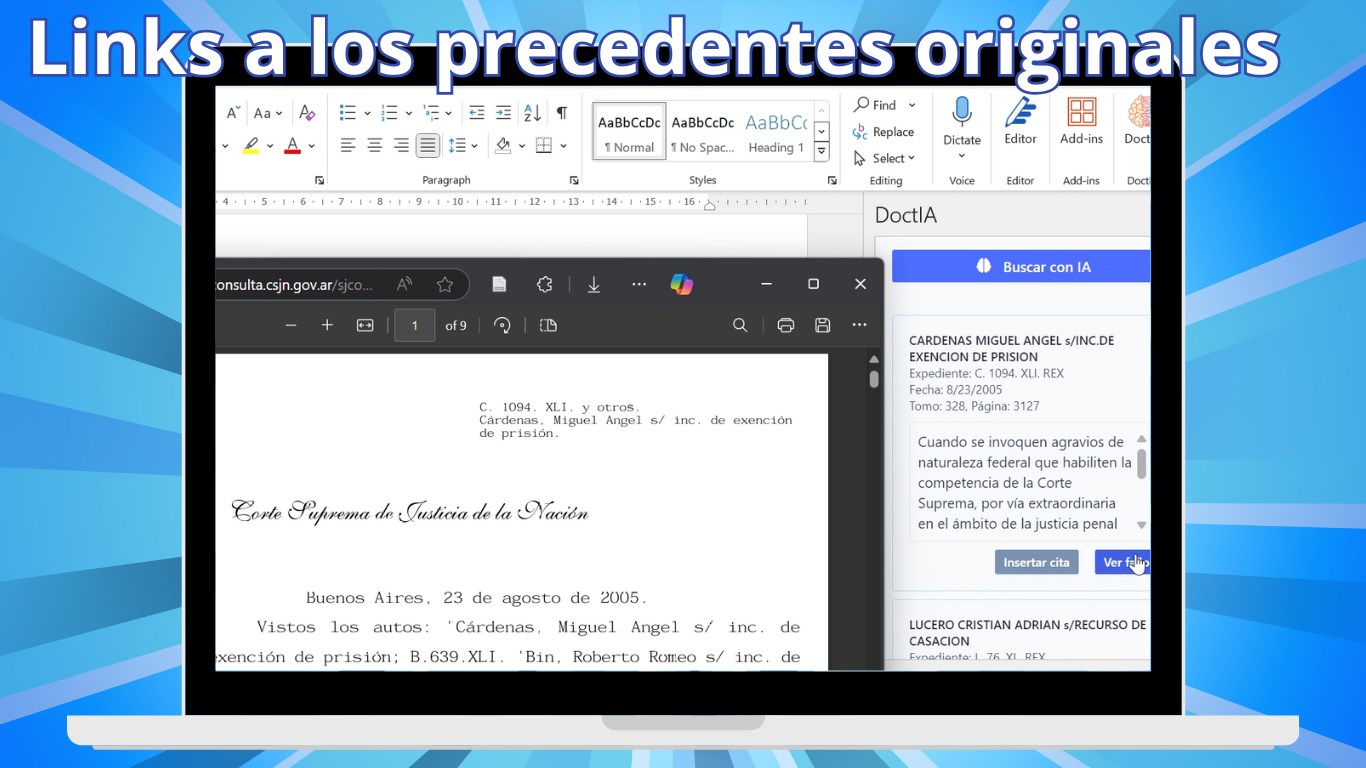Click the PDF vertical scrollbar thumb

(874, 379)
